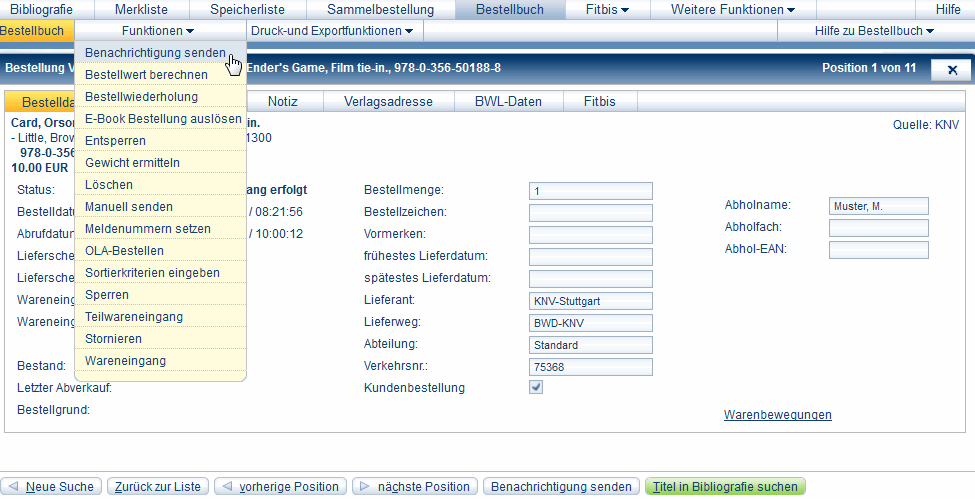Click Wareneingang menu entry
Image resolution: width=975 pixels, height=499 pixels.
(x=125, y=361)
